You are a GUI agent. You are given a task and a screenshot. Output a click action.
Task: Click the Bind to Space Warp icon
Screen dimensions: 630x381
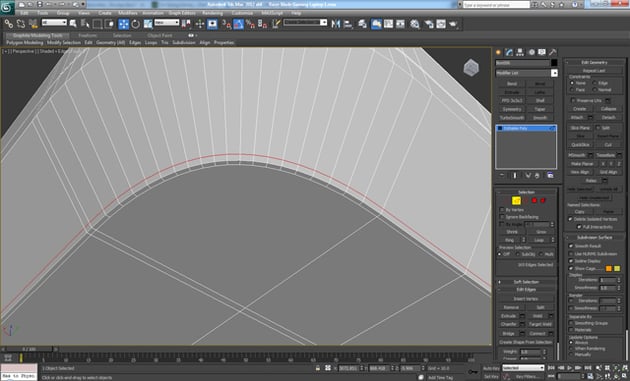(33, 24)
